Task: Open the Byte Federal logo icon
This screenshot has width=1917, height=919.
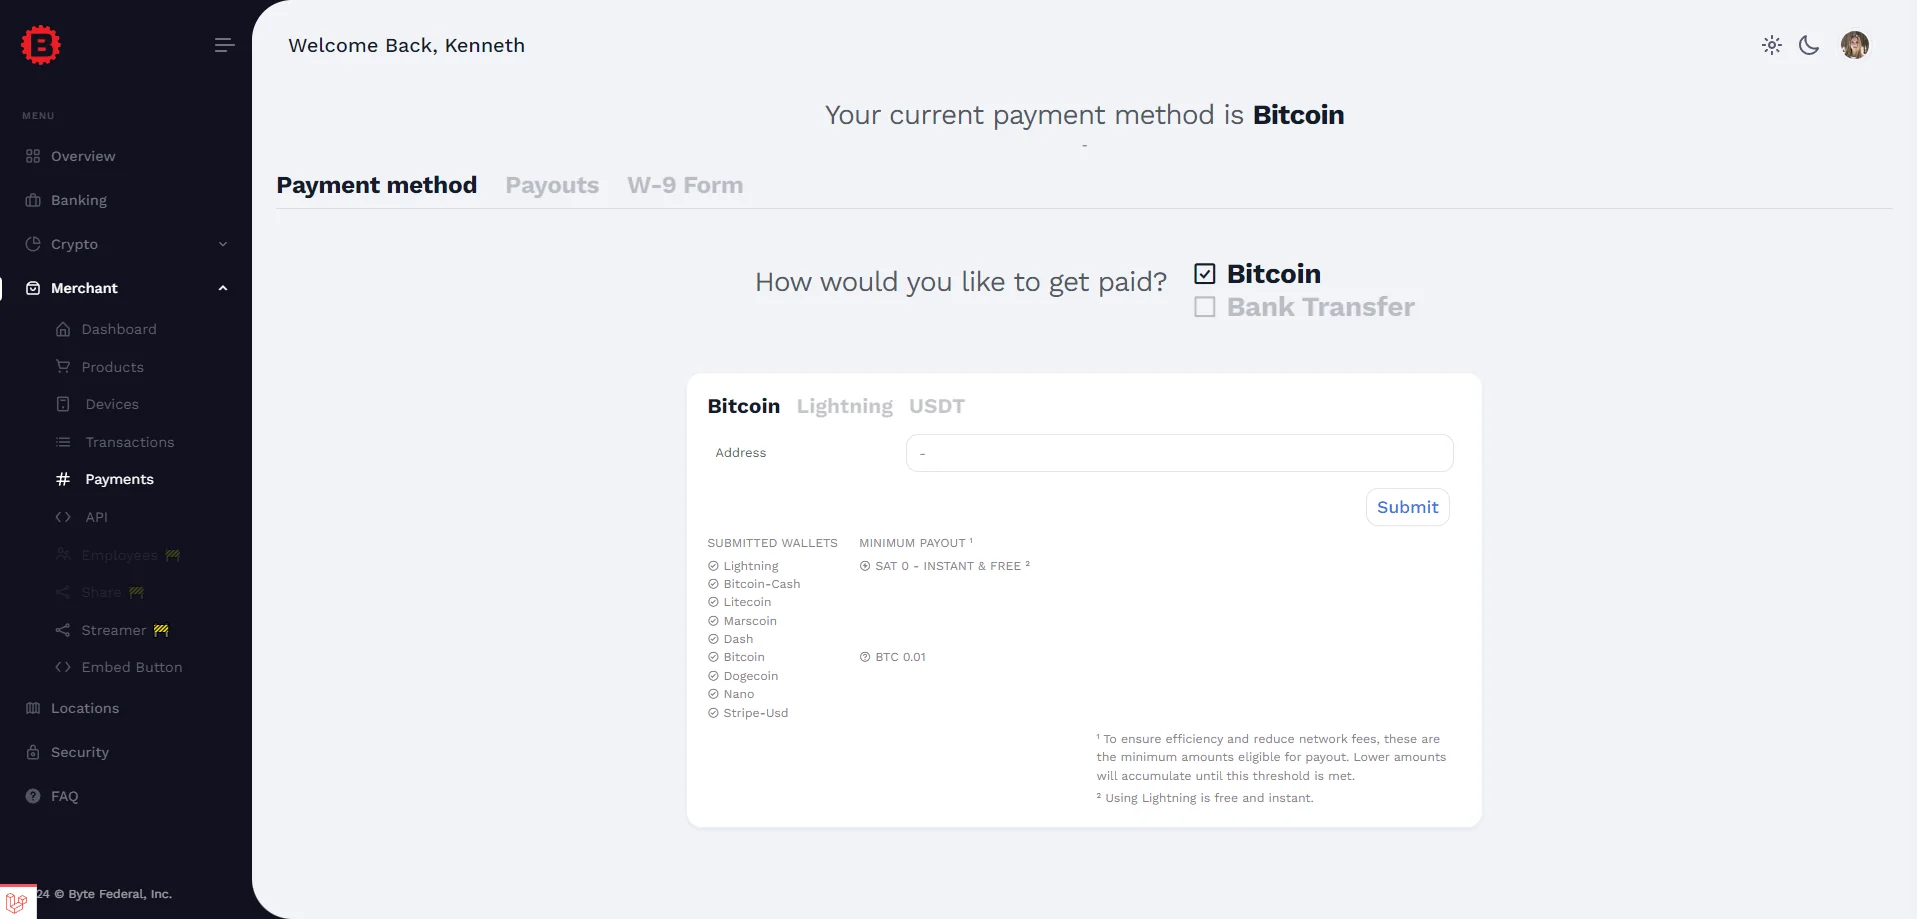Action: 40,44
